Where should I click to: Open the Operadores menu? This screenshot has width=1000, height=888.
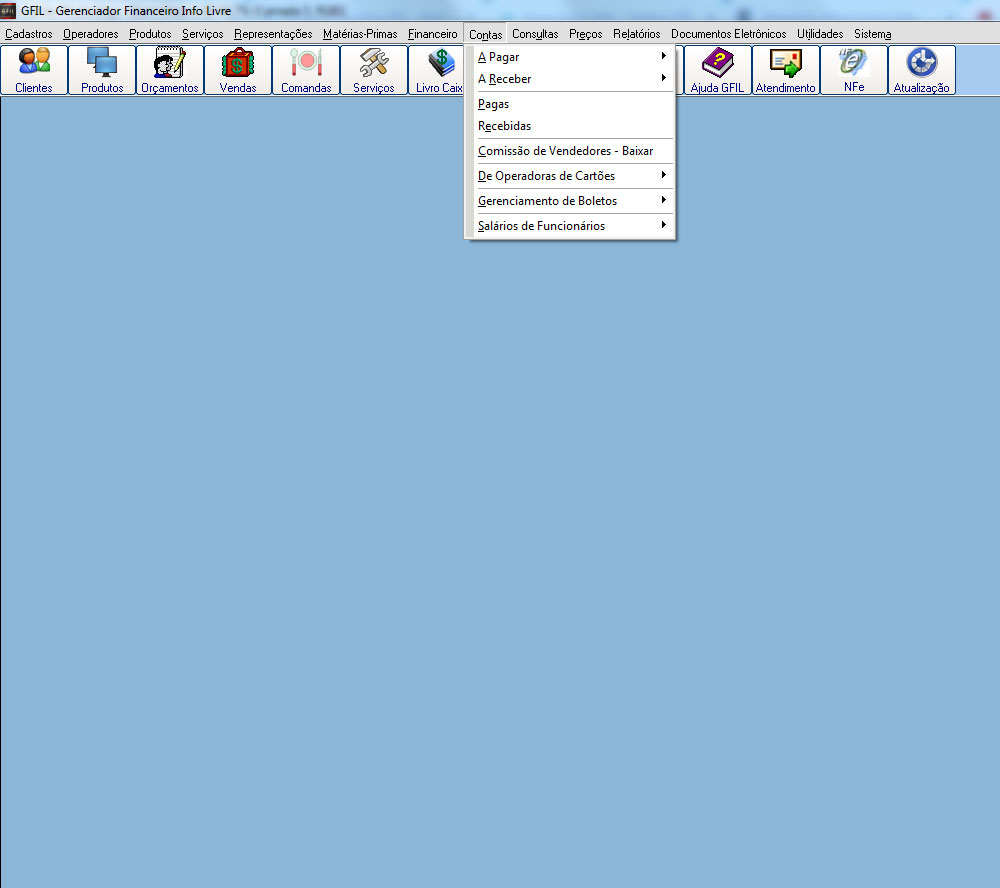point(91,34)
